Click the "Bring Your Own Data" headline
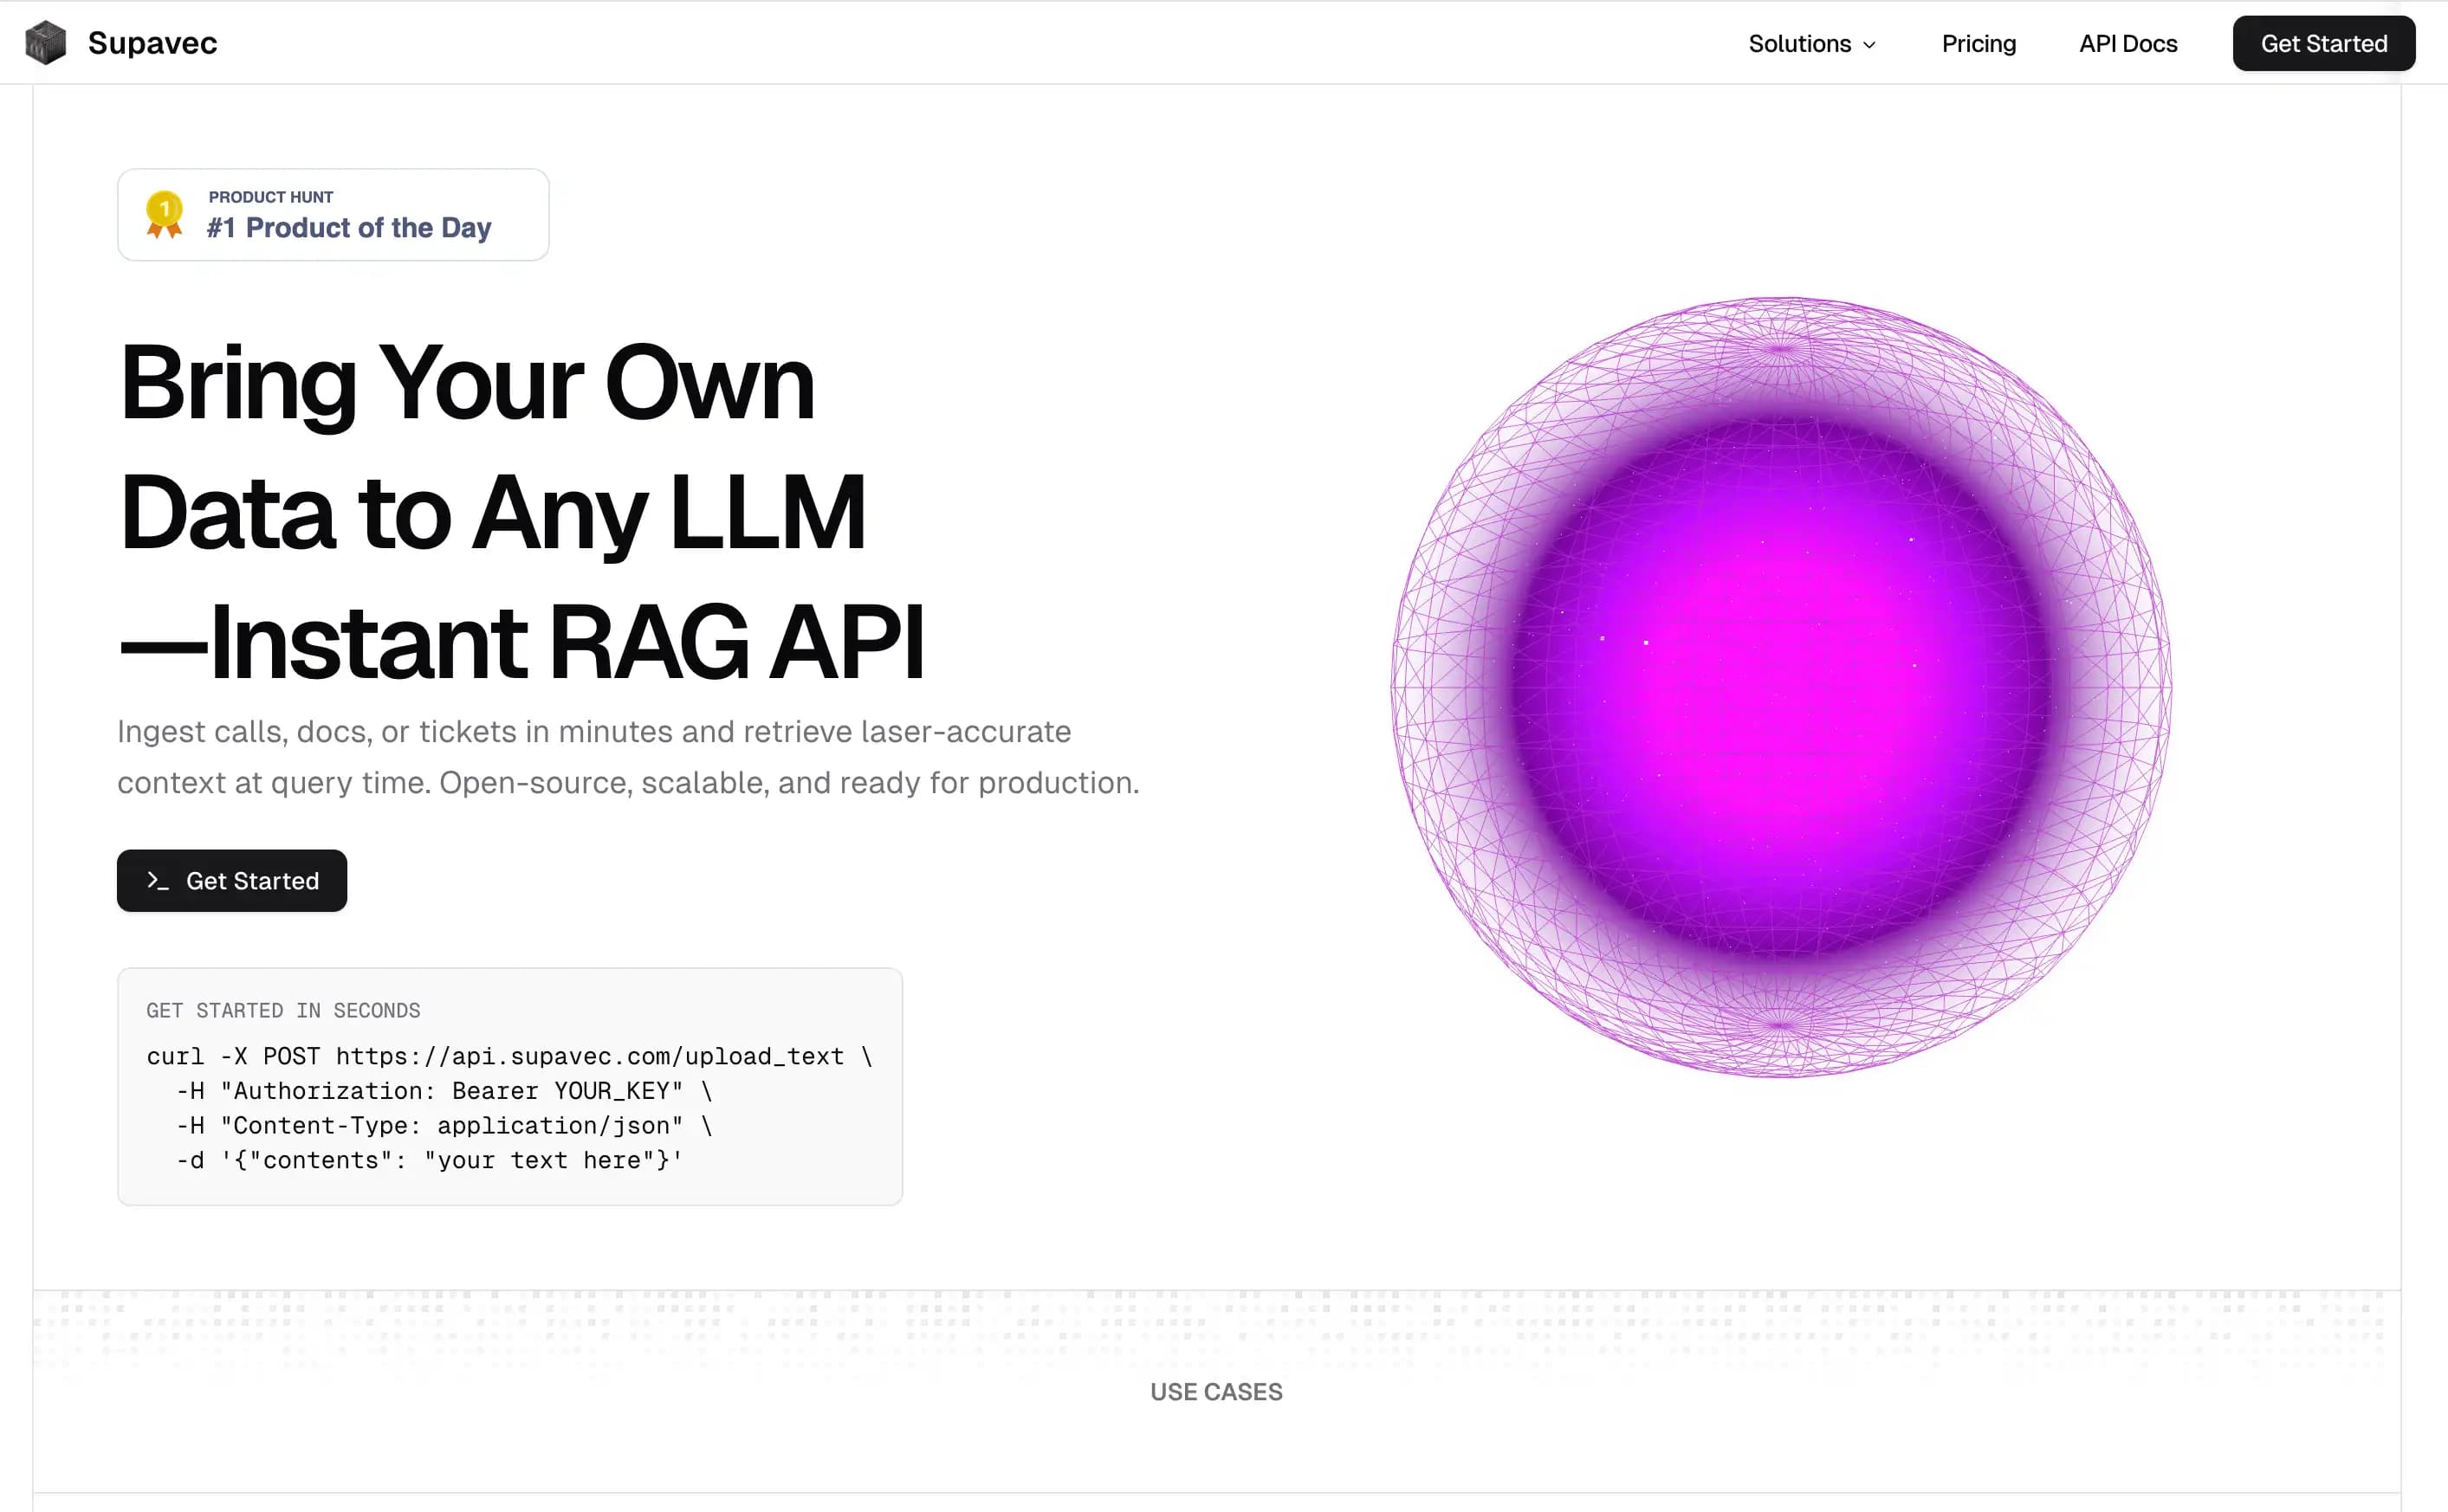Screen dimensions: 2448x1512 pos(522,512)
